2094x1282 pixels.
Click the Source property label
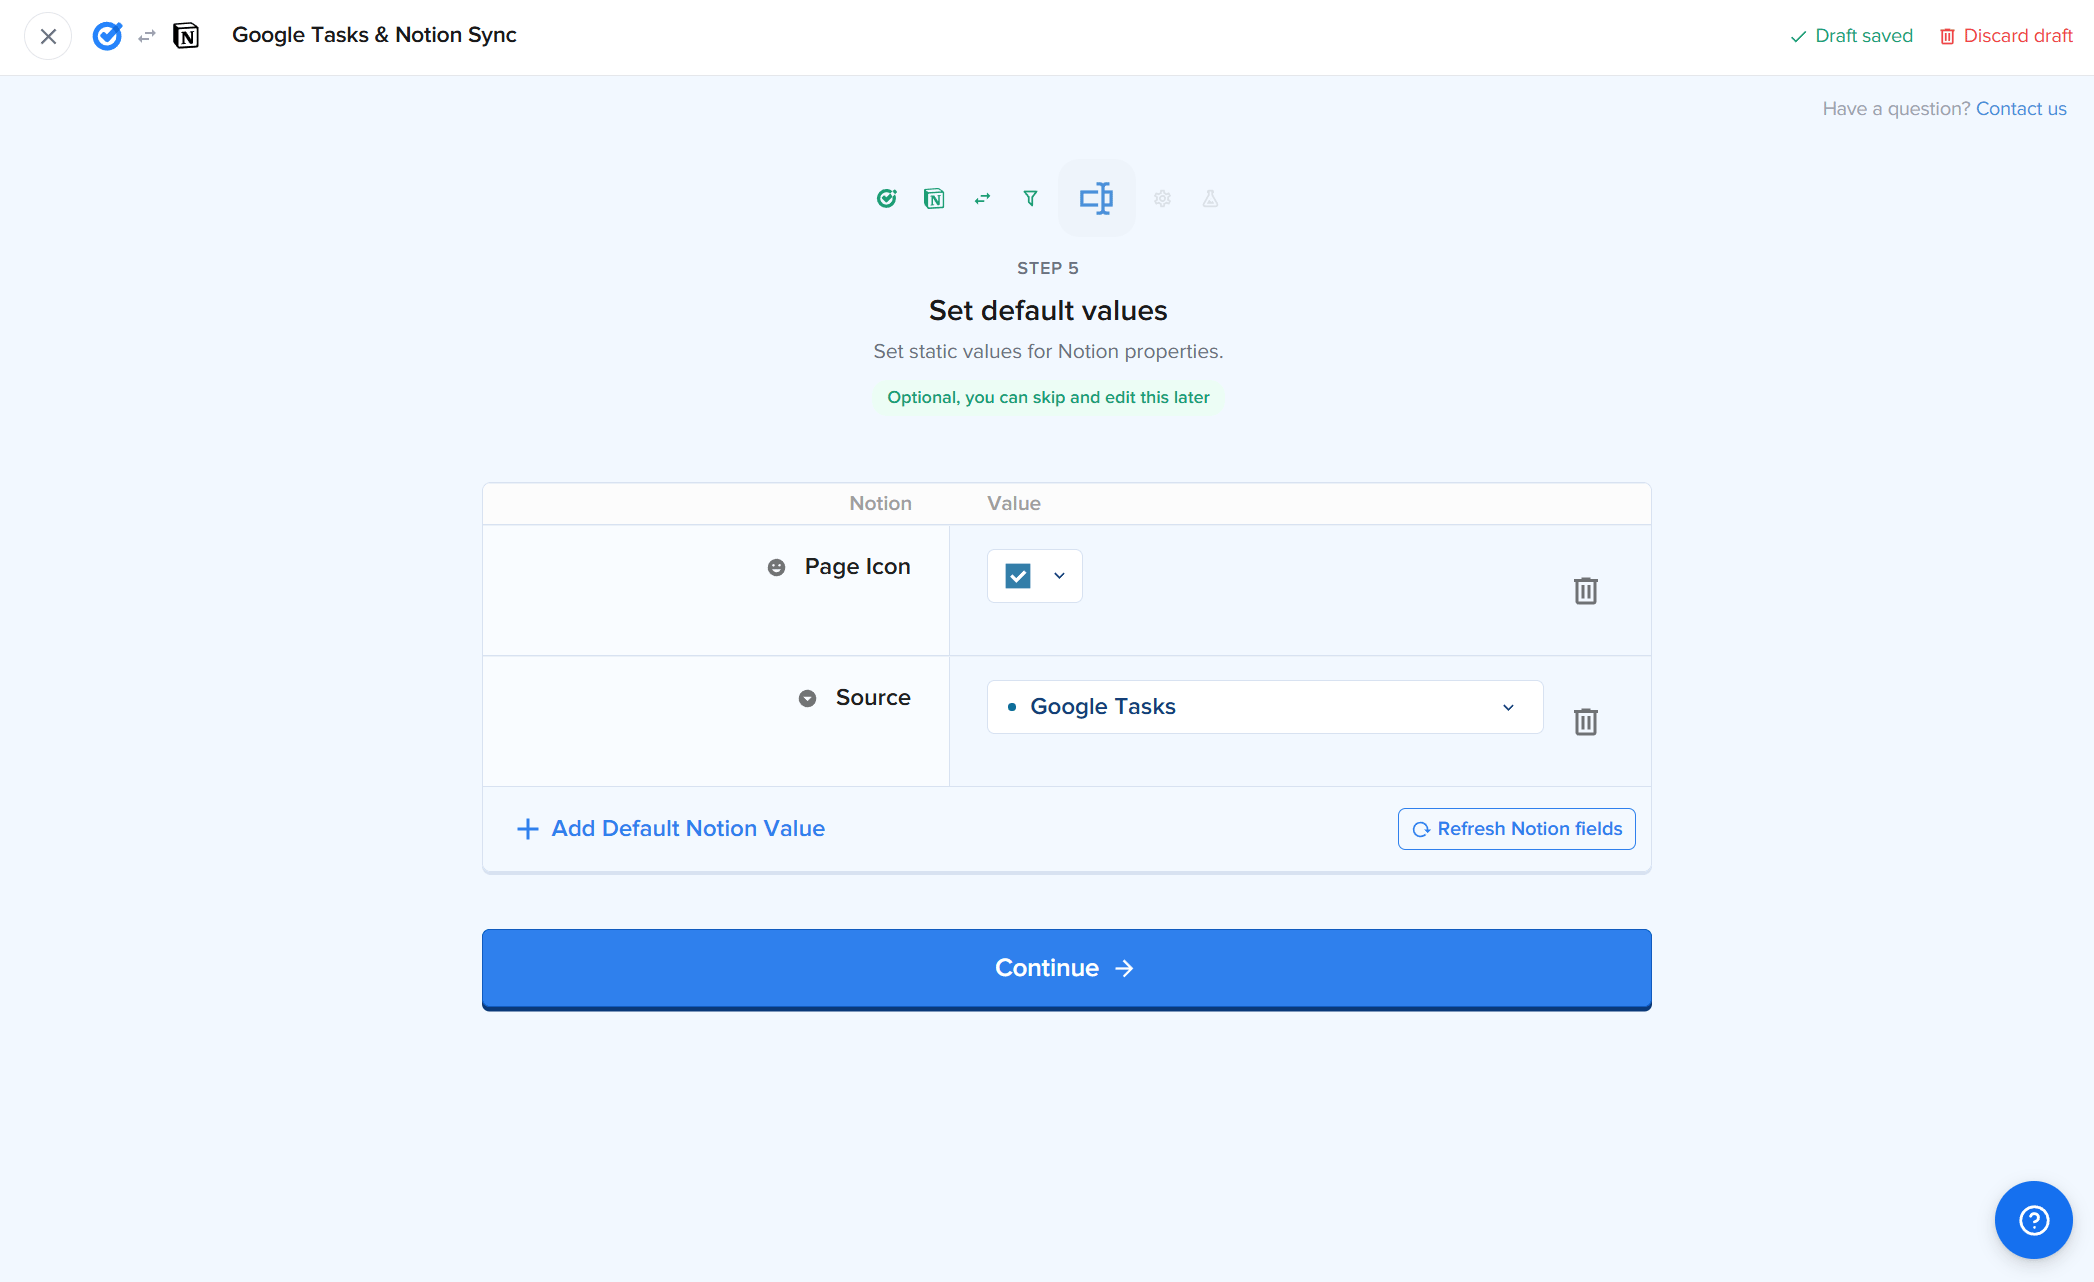pos(873,698)
